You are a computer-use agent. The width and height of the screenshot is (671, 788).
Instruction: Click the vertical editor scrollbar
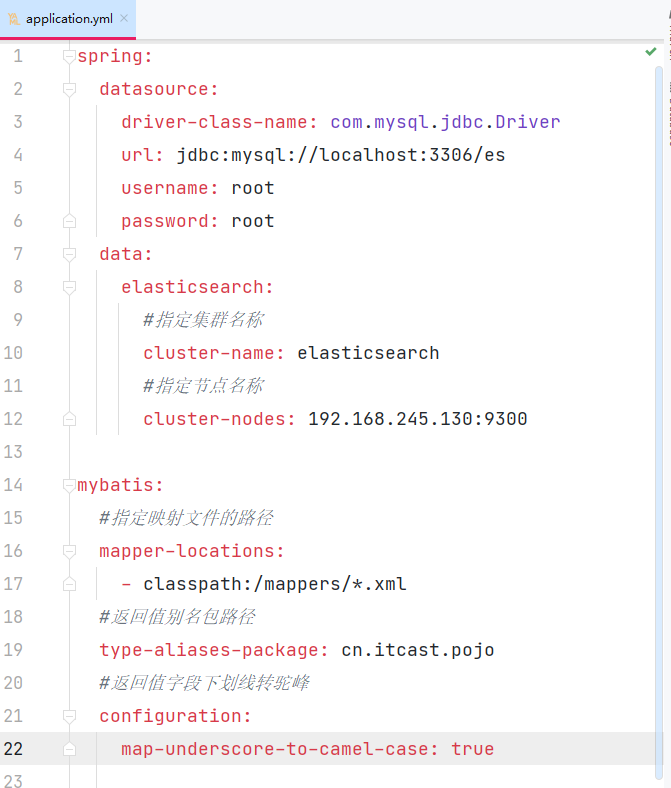[659, 422]
